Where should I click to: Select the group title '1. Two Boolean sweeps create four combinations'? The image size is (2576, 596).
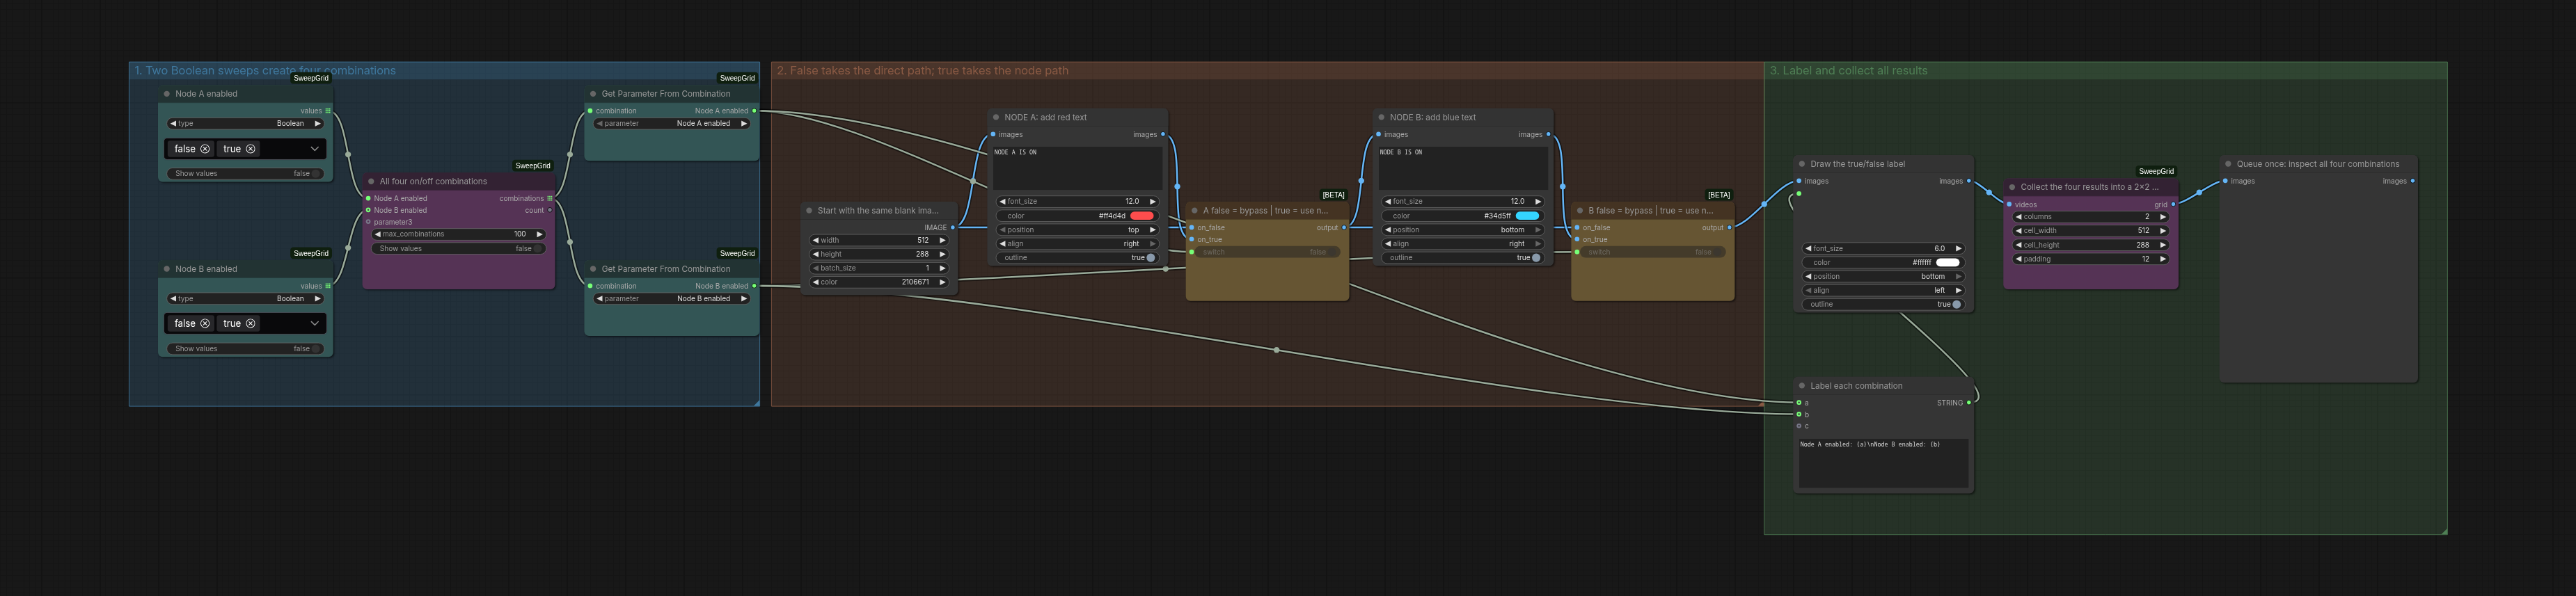(265, 71)
